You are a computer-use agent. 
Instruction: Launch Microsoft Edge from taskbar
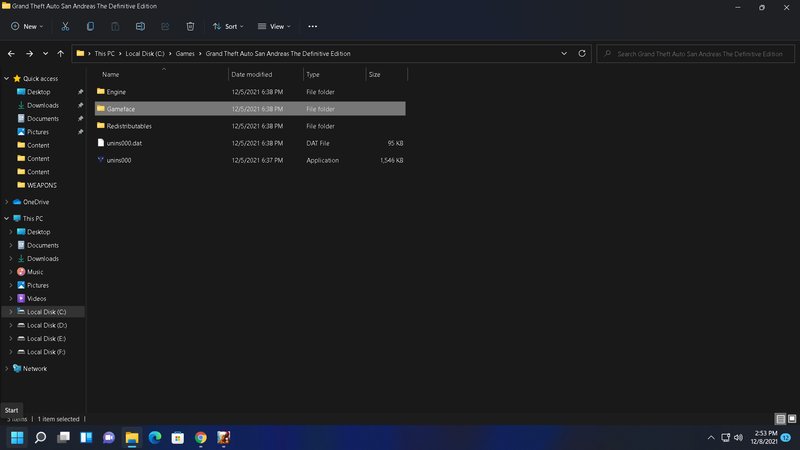coord(155,437)
